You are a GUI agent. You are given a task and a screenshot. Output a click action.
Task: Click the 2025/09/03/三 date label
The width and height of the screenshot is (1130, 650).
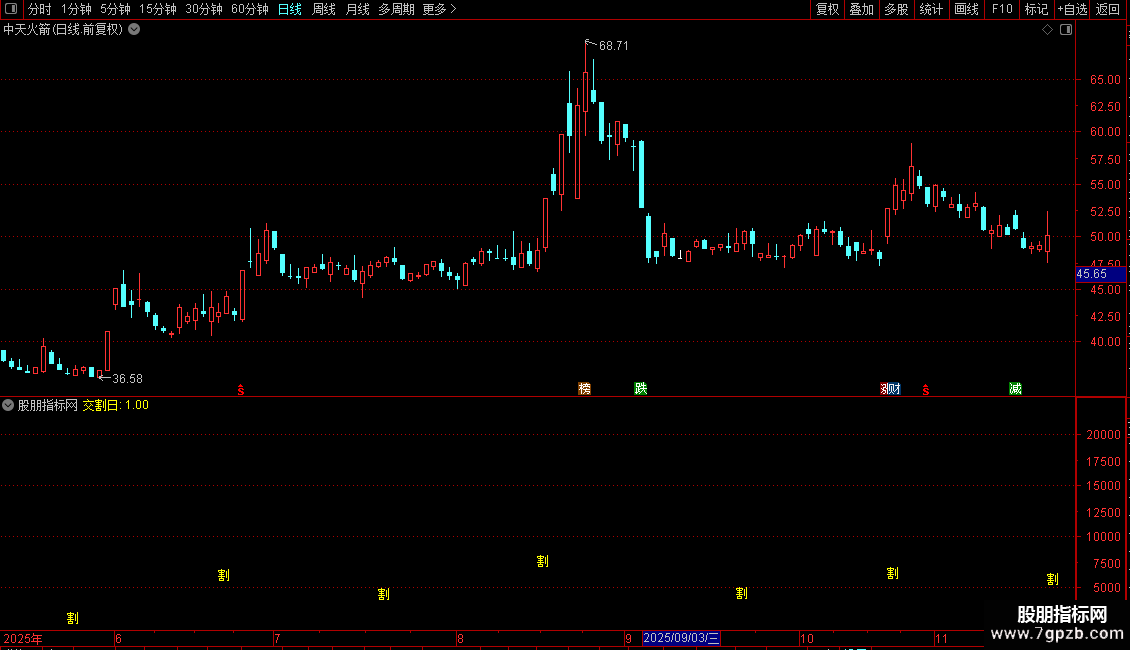[x=681, y=638]
